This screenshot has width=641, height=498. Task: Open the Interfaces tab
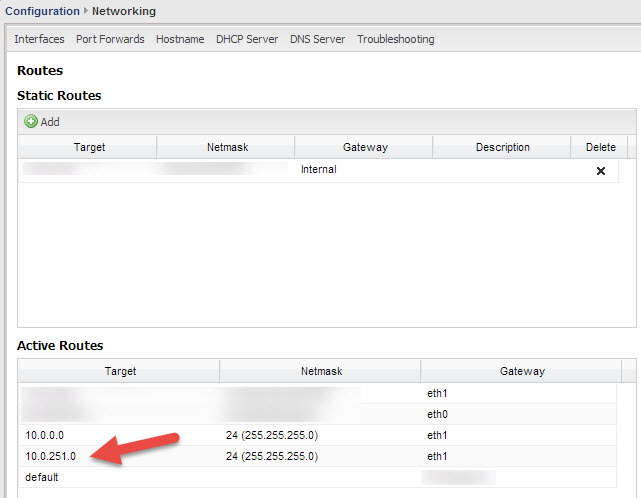pyautogui.click(x=39, y=39)
